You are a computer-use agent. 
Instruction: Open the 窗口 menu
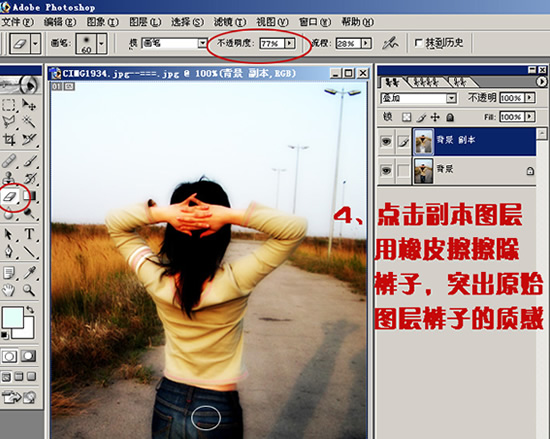315,22
